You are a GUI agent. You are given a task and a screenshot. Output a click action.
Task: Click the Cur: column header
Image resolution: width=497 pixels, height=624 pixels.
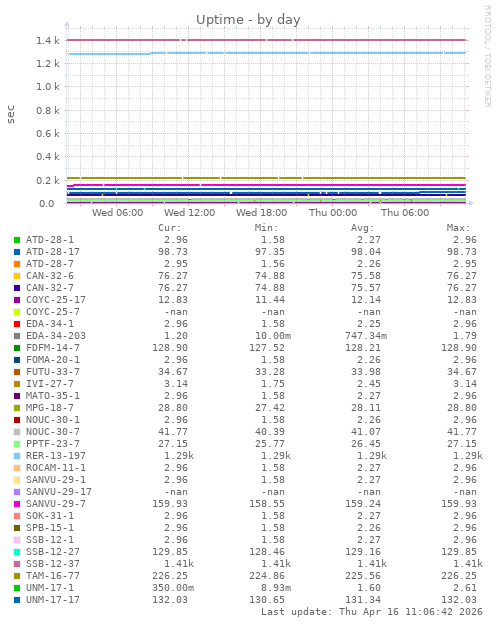pos(170,228)
